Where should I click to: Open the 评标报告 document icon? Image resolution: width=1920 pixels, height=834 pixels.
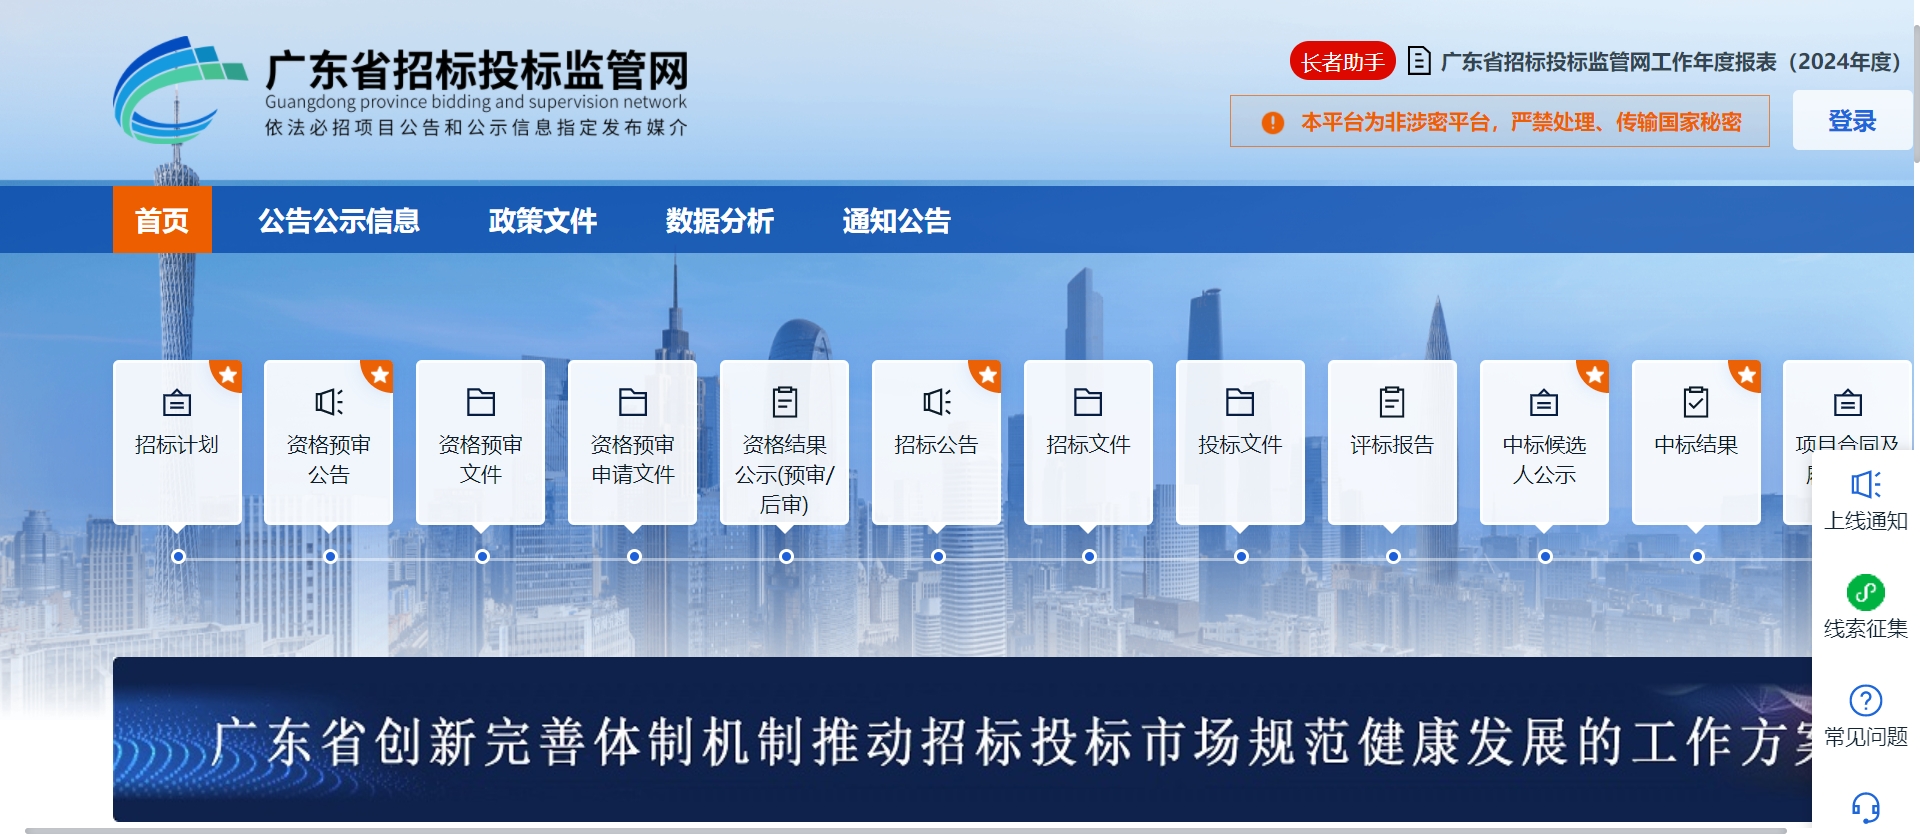click(1392, 402)
